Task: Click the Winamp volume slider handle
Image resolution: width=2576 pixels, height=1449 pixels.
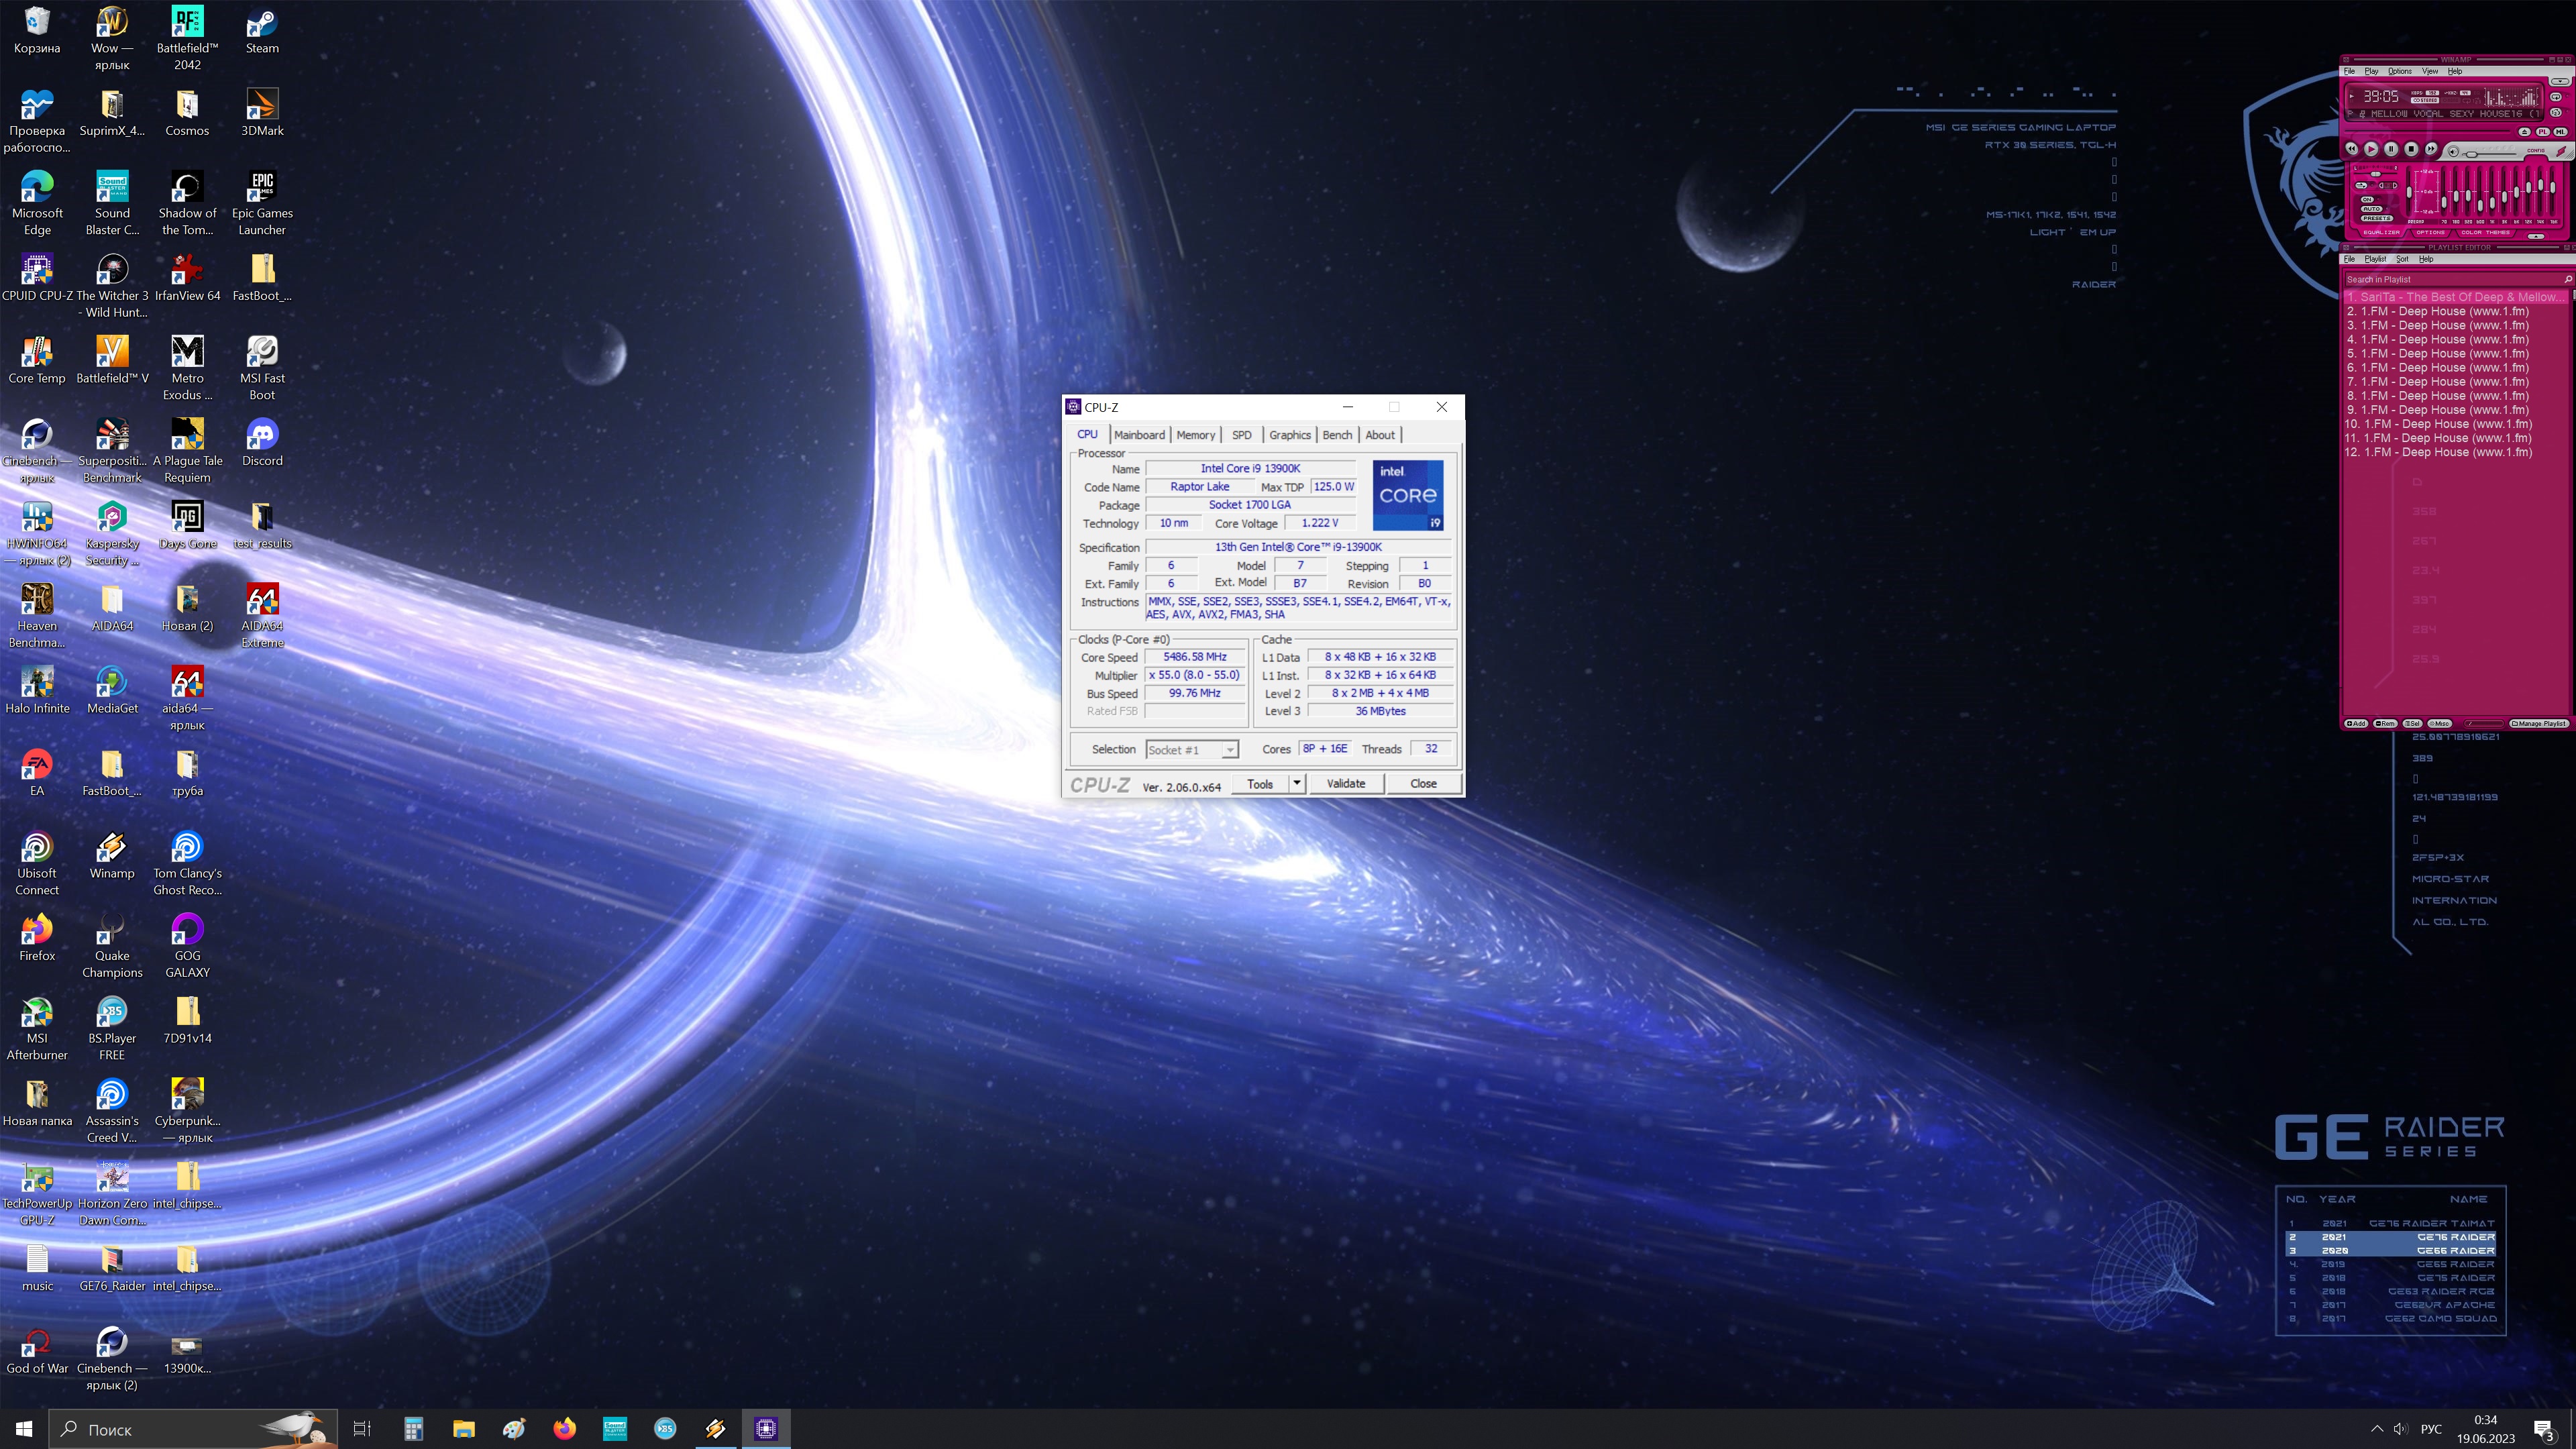Action: [x=2471, y=155]
